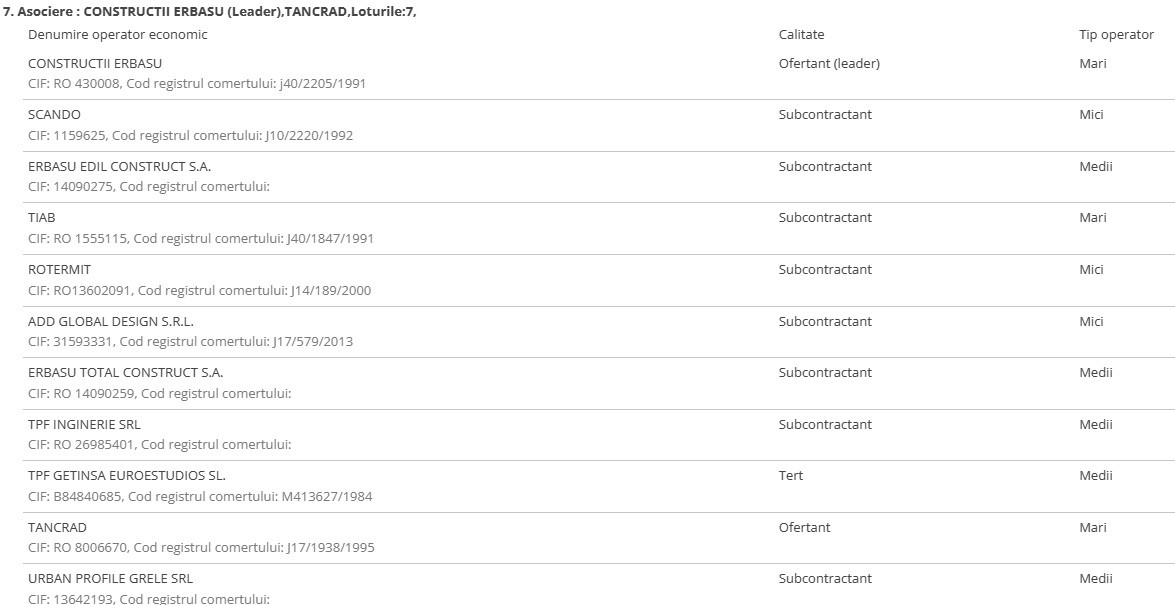The width and height of the screenshot is (1175, 605).
Task: Click ERBASU EDIL CONSTRUCT S.A. entry
Action: tap(119, 166)
